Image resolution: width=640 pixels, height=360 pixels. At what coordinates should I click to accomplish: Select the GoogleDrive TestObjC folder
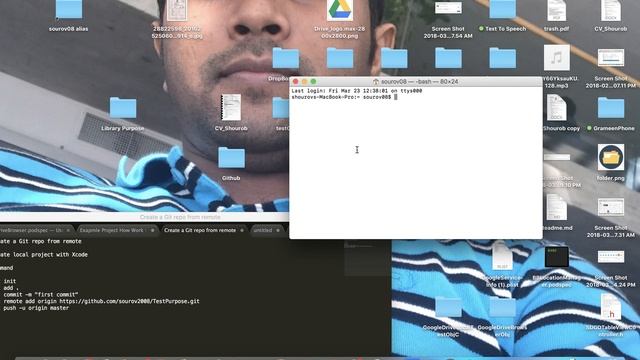point(448,307)
